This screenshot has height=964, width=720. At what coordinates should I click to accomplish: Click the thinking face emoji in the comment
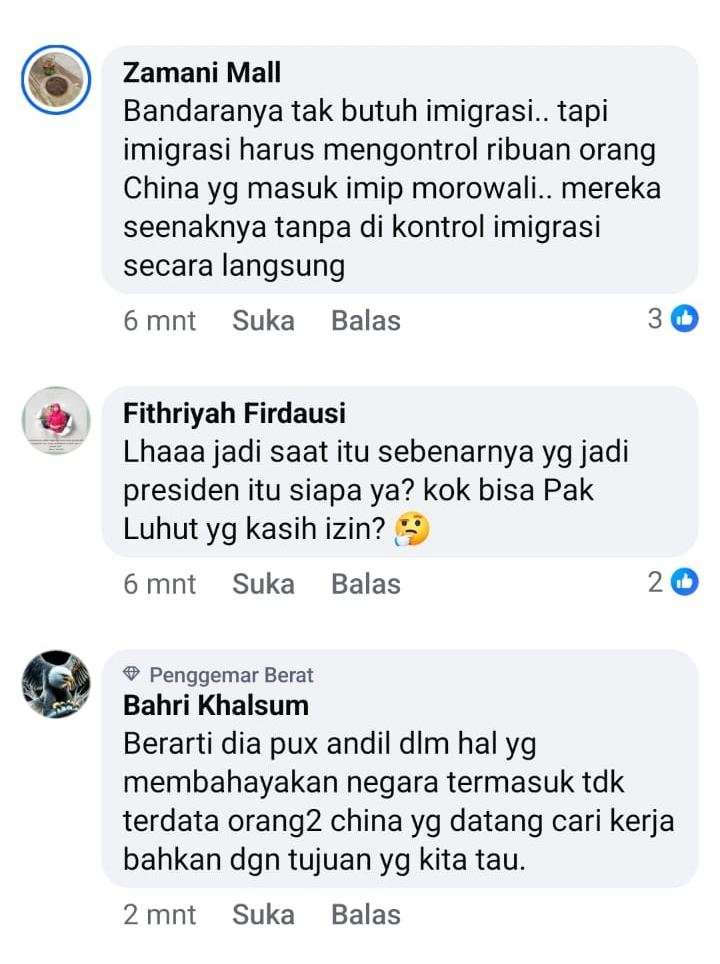(411, 529)
